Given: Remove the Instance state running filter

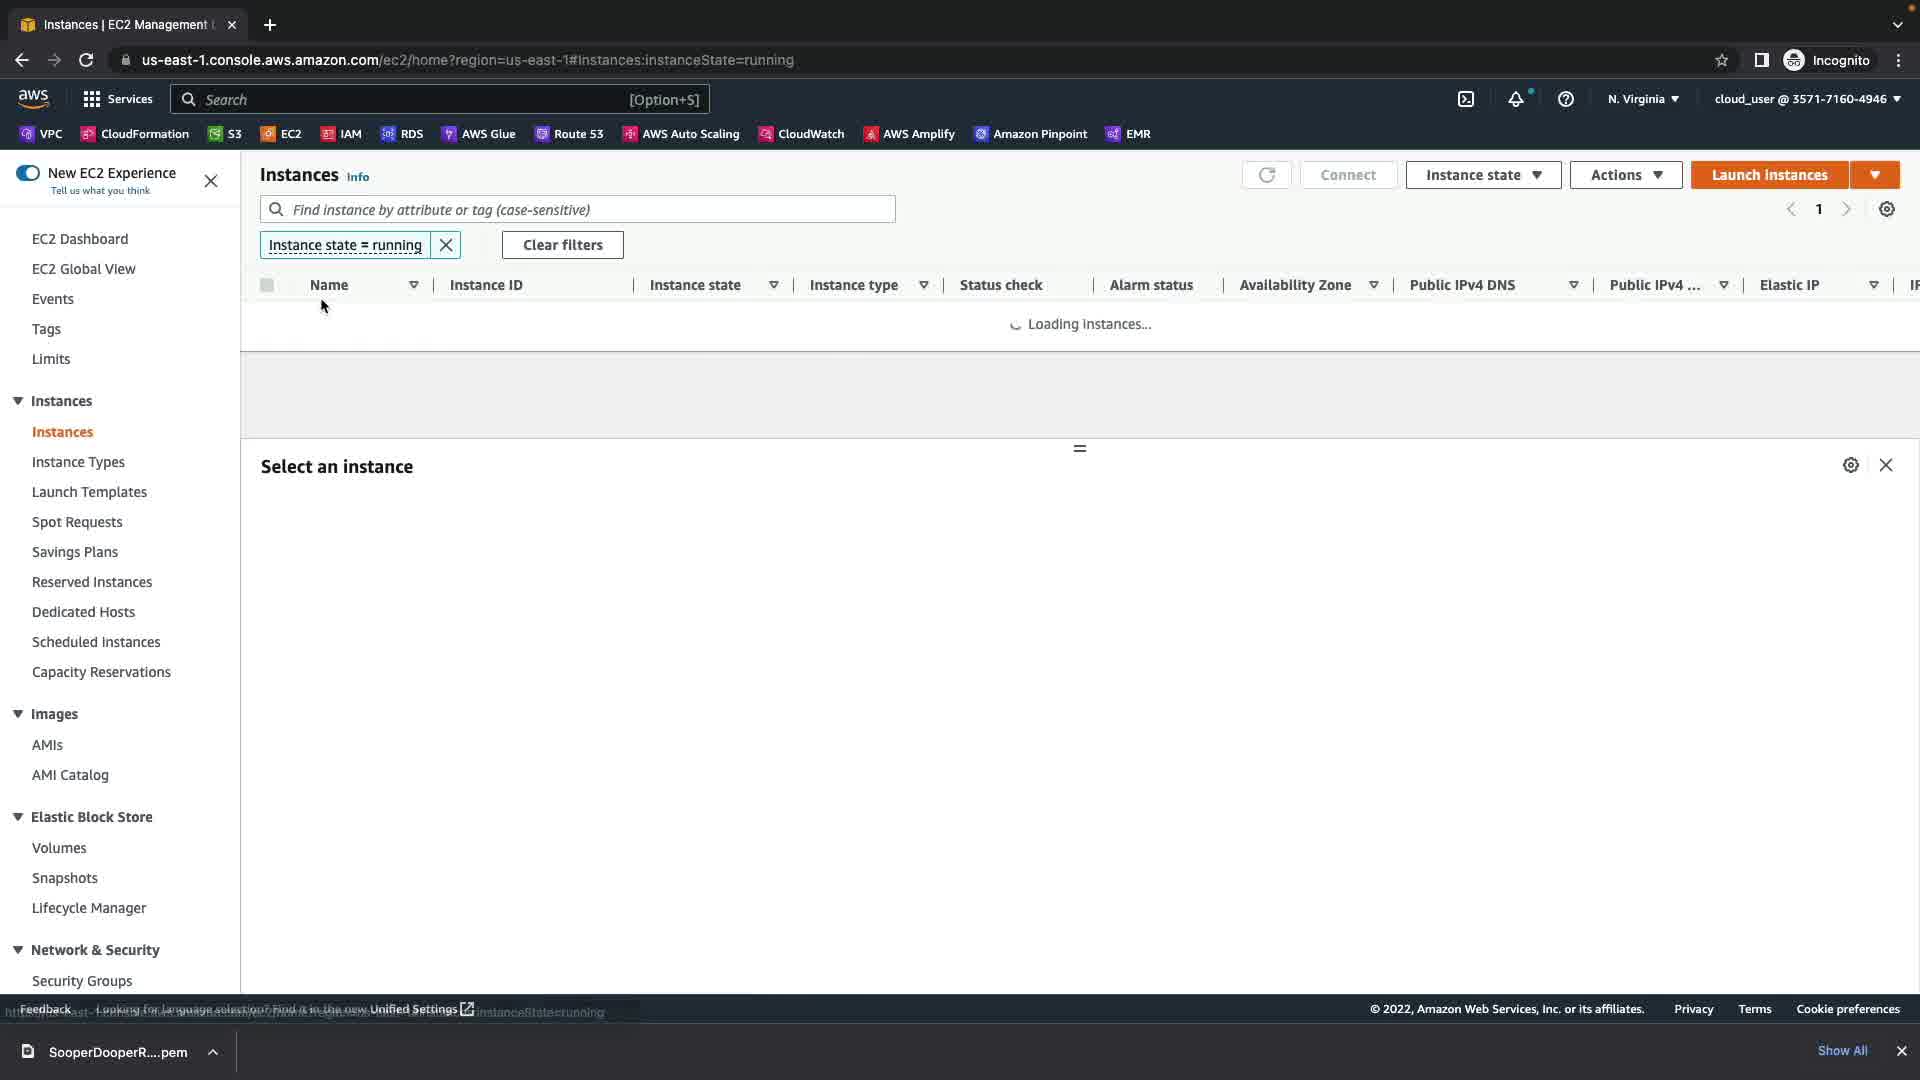Looking at the screenshot, I should tap(446, 245).
